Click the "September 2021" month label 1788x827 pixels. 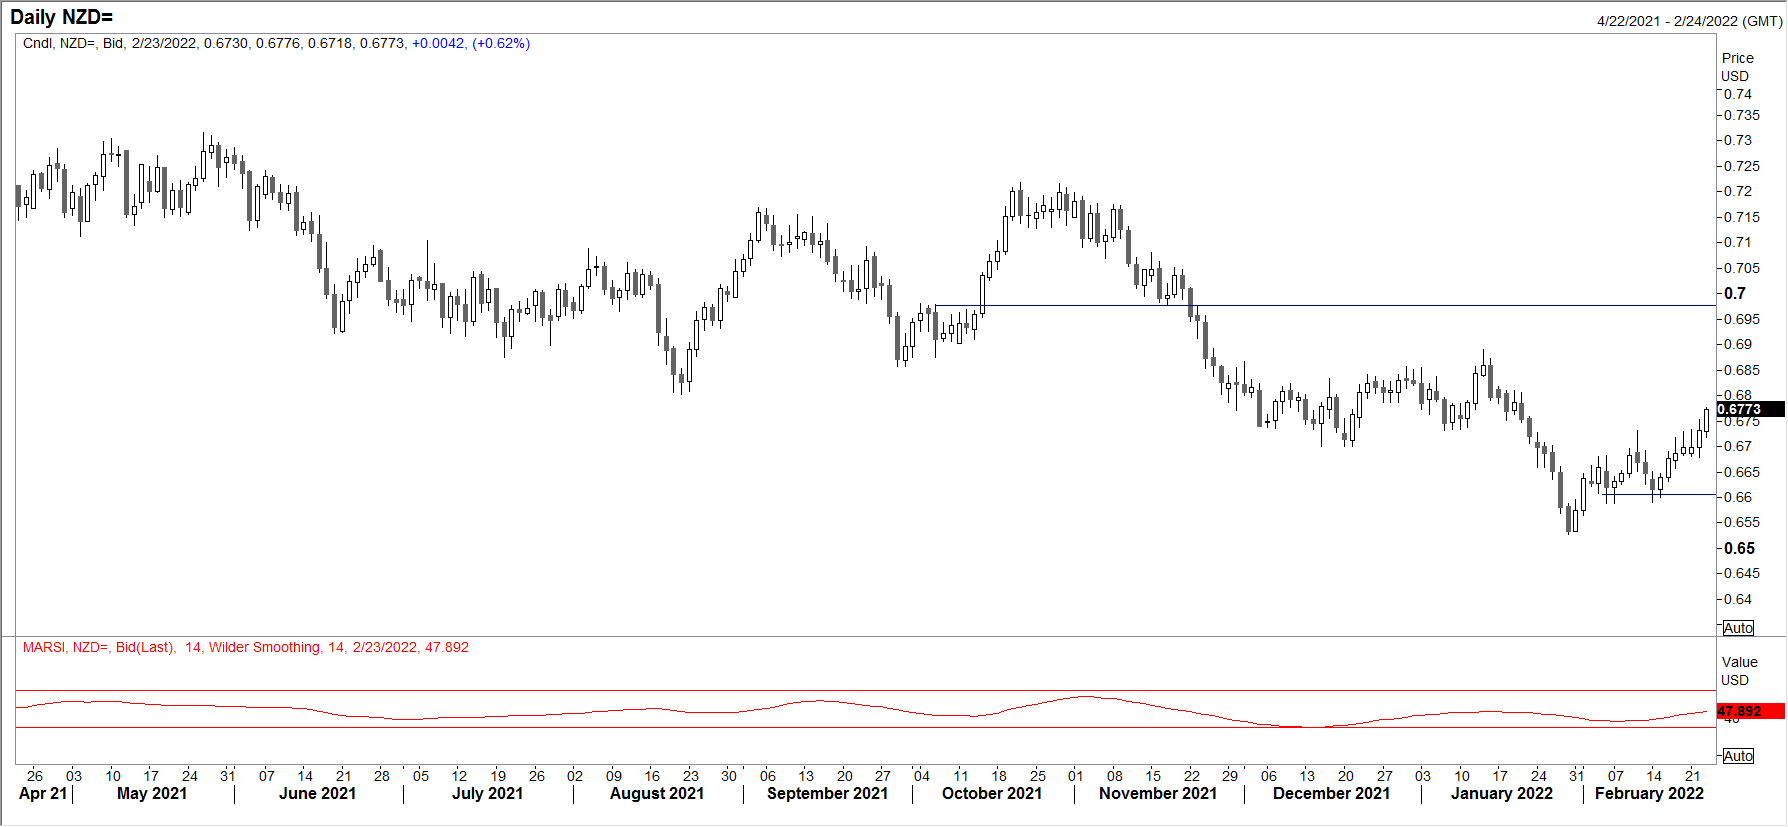(x=827, y=793)
